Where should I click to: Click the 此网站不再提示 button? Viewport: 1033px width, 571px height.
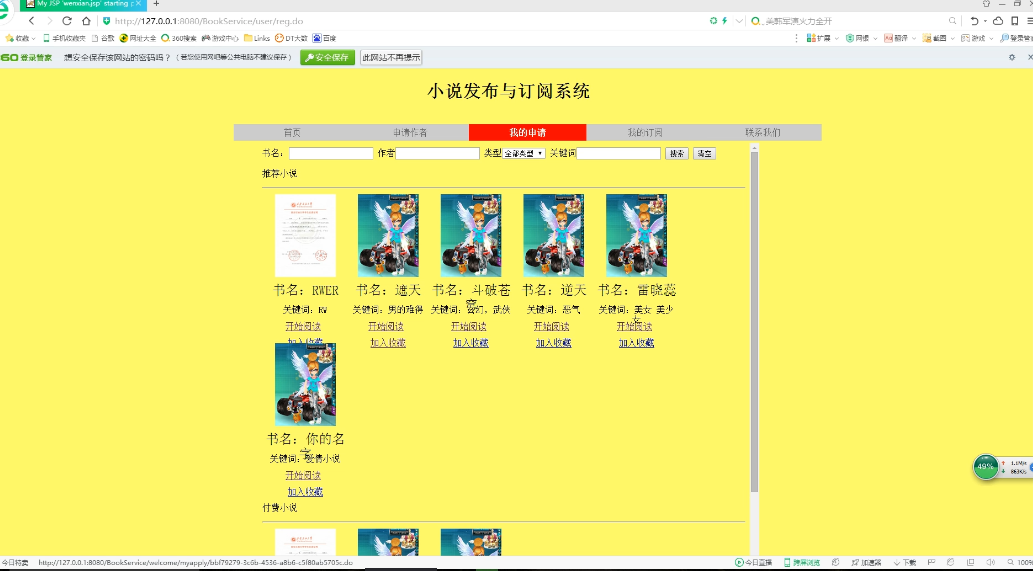[x=391, y=57]
